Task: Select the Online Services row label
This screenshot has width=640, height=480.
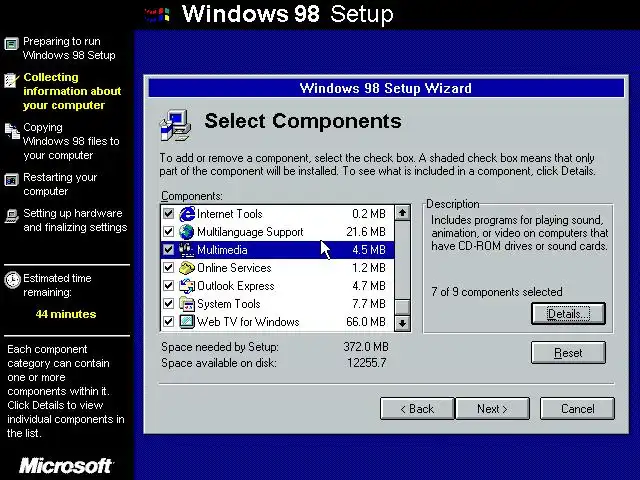Action: [234, 268]
